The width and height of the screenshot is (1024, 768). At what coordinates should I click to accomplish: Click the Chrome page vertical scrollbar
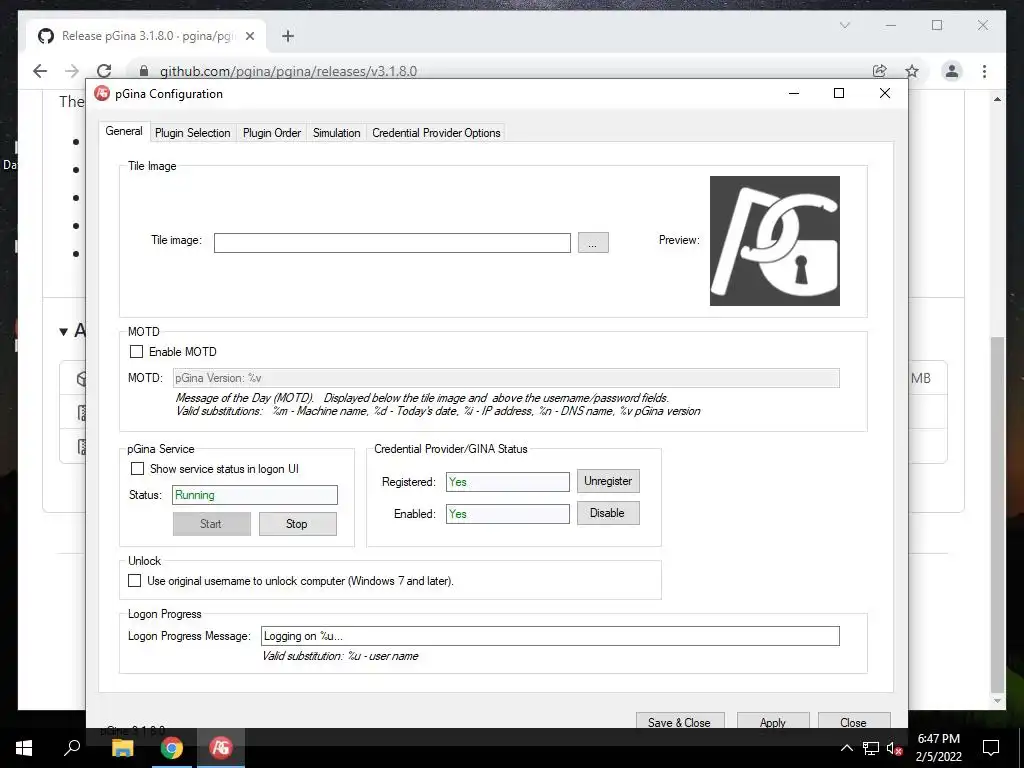tap(997, 513)
